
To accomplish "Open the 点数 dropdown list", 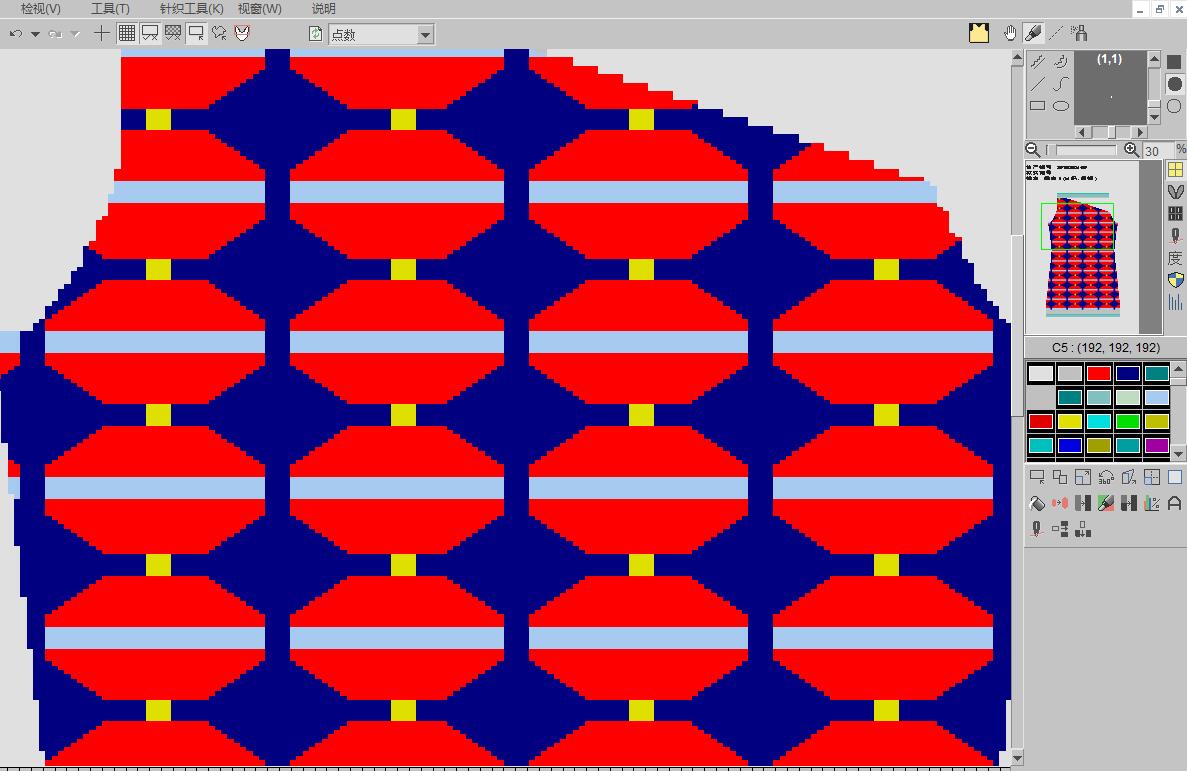I will click(425, 35).
